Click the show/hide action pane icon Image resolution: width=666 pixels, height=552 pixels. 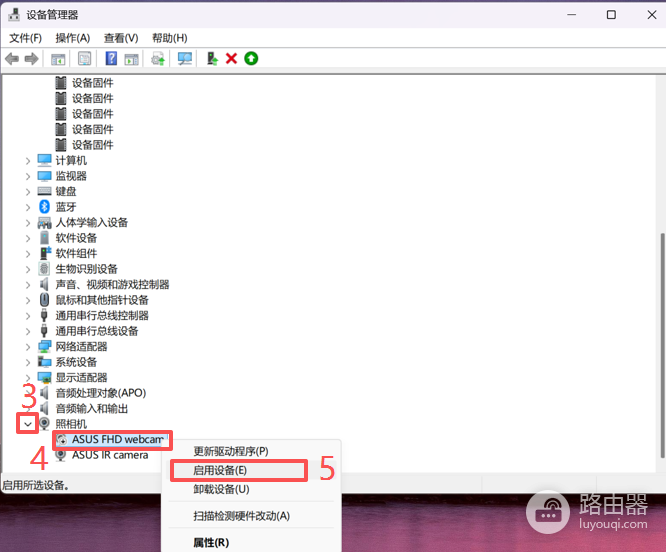(x=131, y=59)
